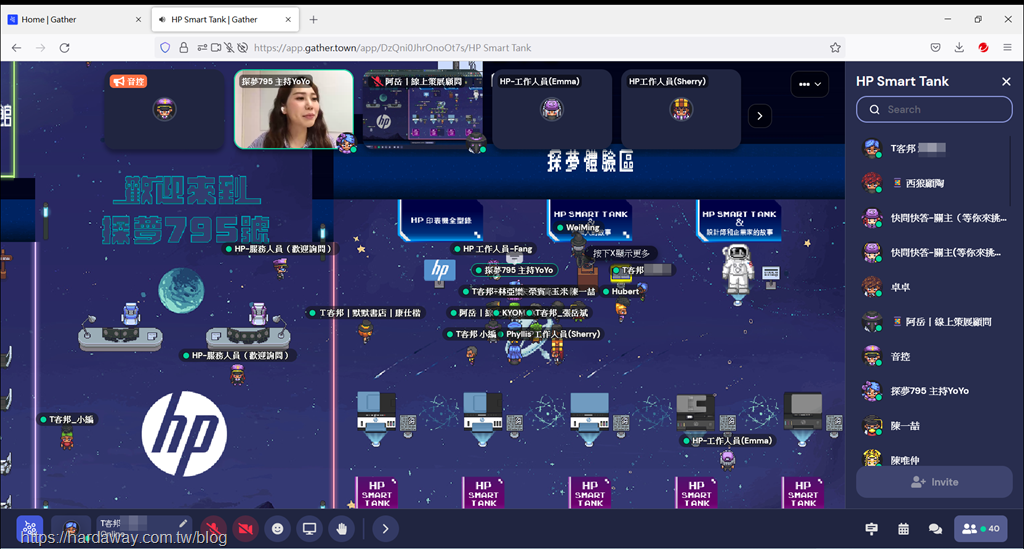Click the blocked autoplay icon in address bar

click(x=242, y=48)
